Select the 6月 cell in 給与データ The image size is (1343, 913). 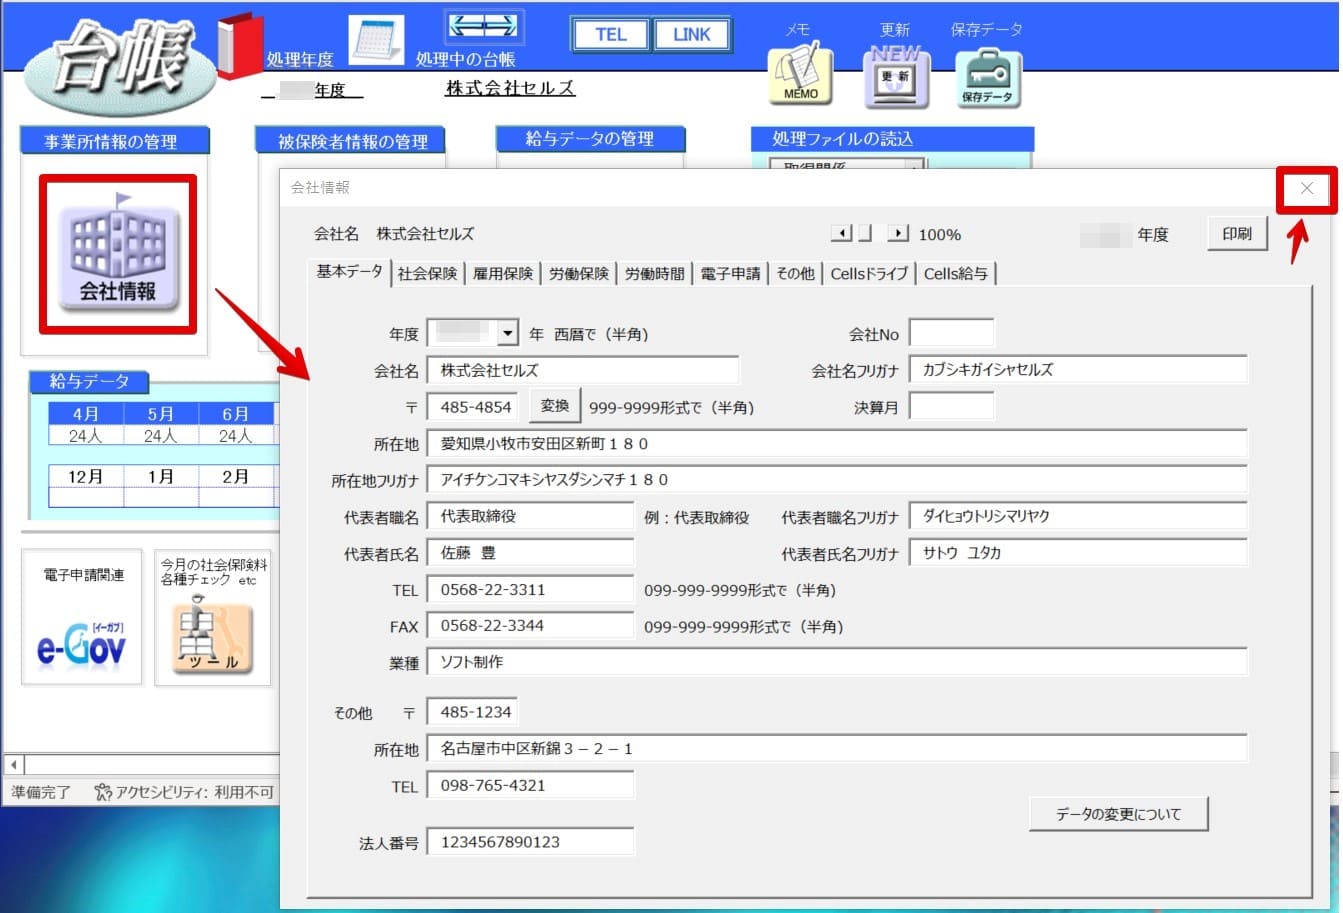(235, 414)
